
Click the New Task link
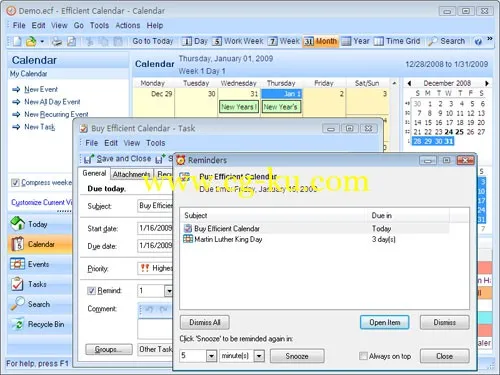click(x=39, y=127)
